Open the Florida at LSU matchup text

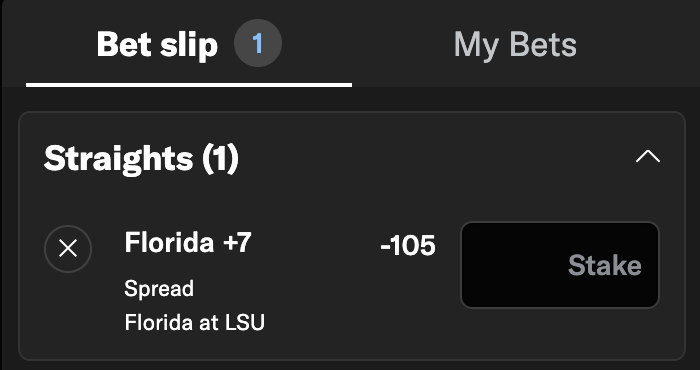click(195, 322)
